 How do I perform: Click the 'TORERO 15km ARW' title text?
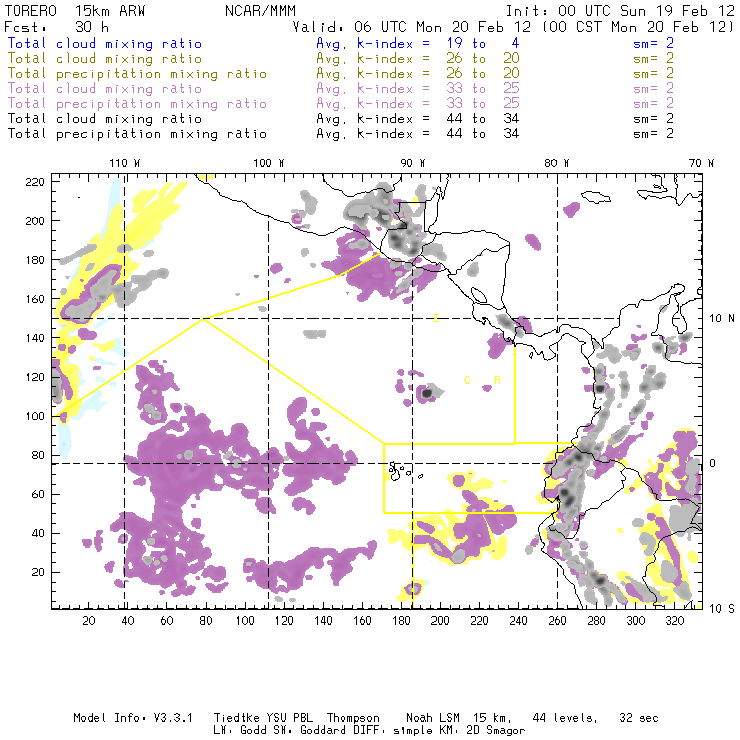(x=75, y=10)
